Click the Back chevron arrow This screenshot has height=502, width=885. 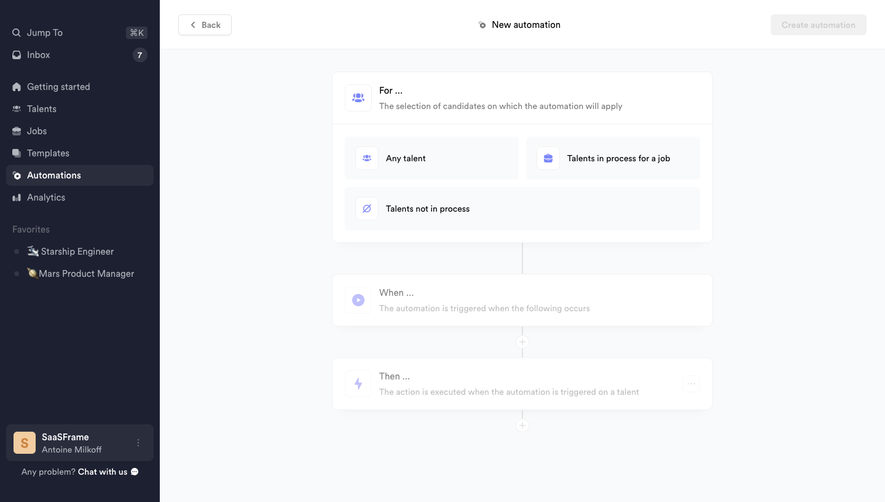click(193, 25)
